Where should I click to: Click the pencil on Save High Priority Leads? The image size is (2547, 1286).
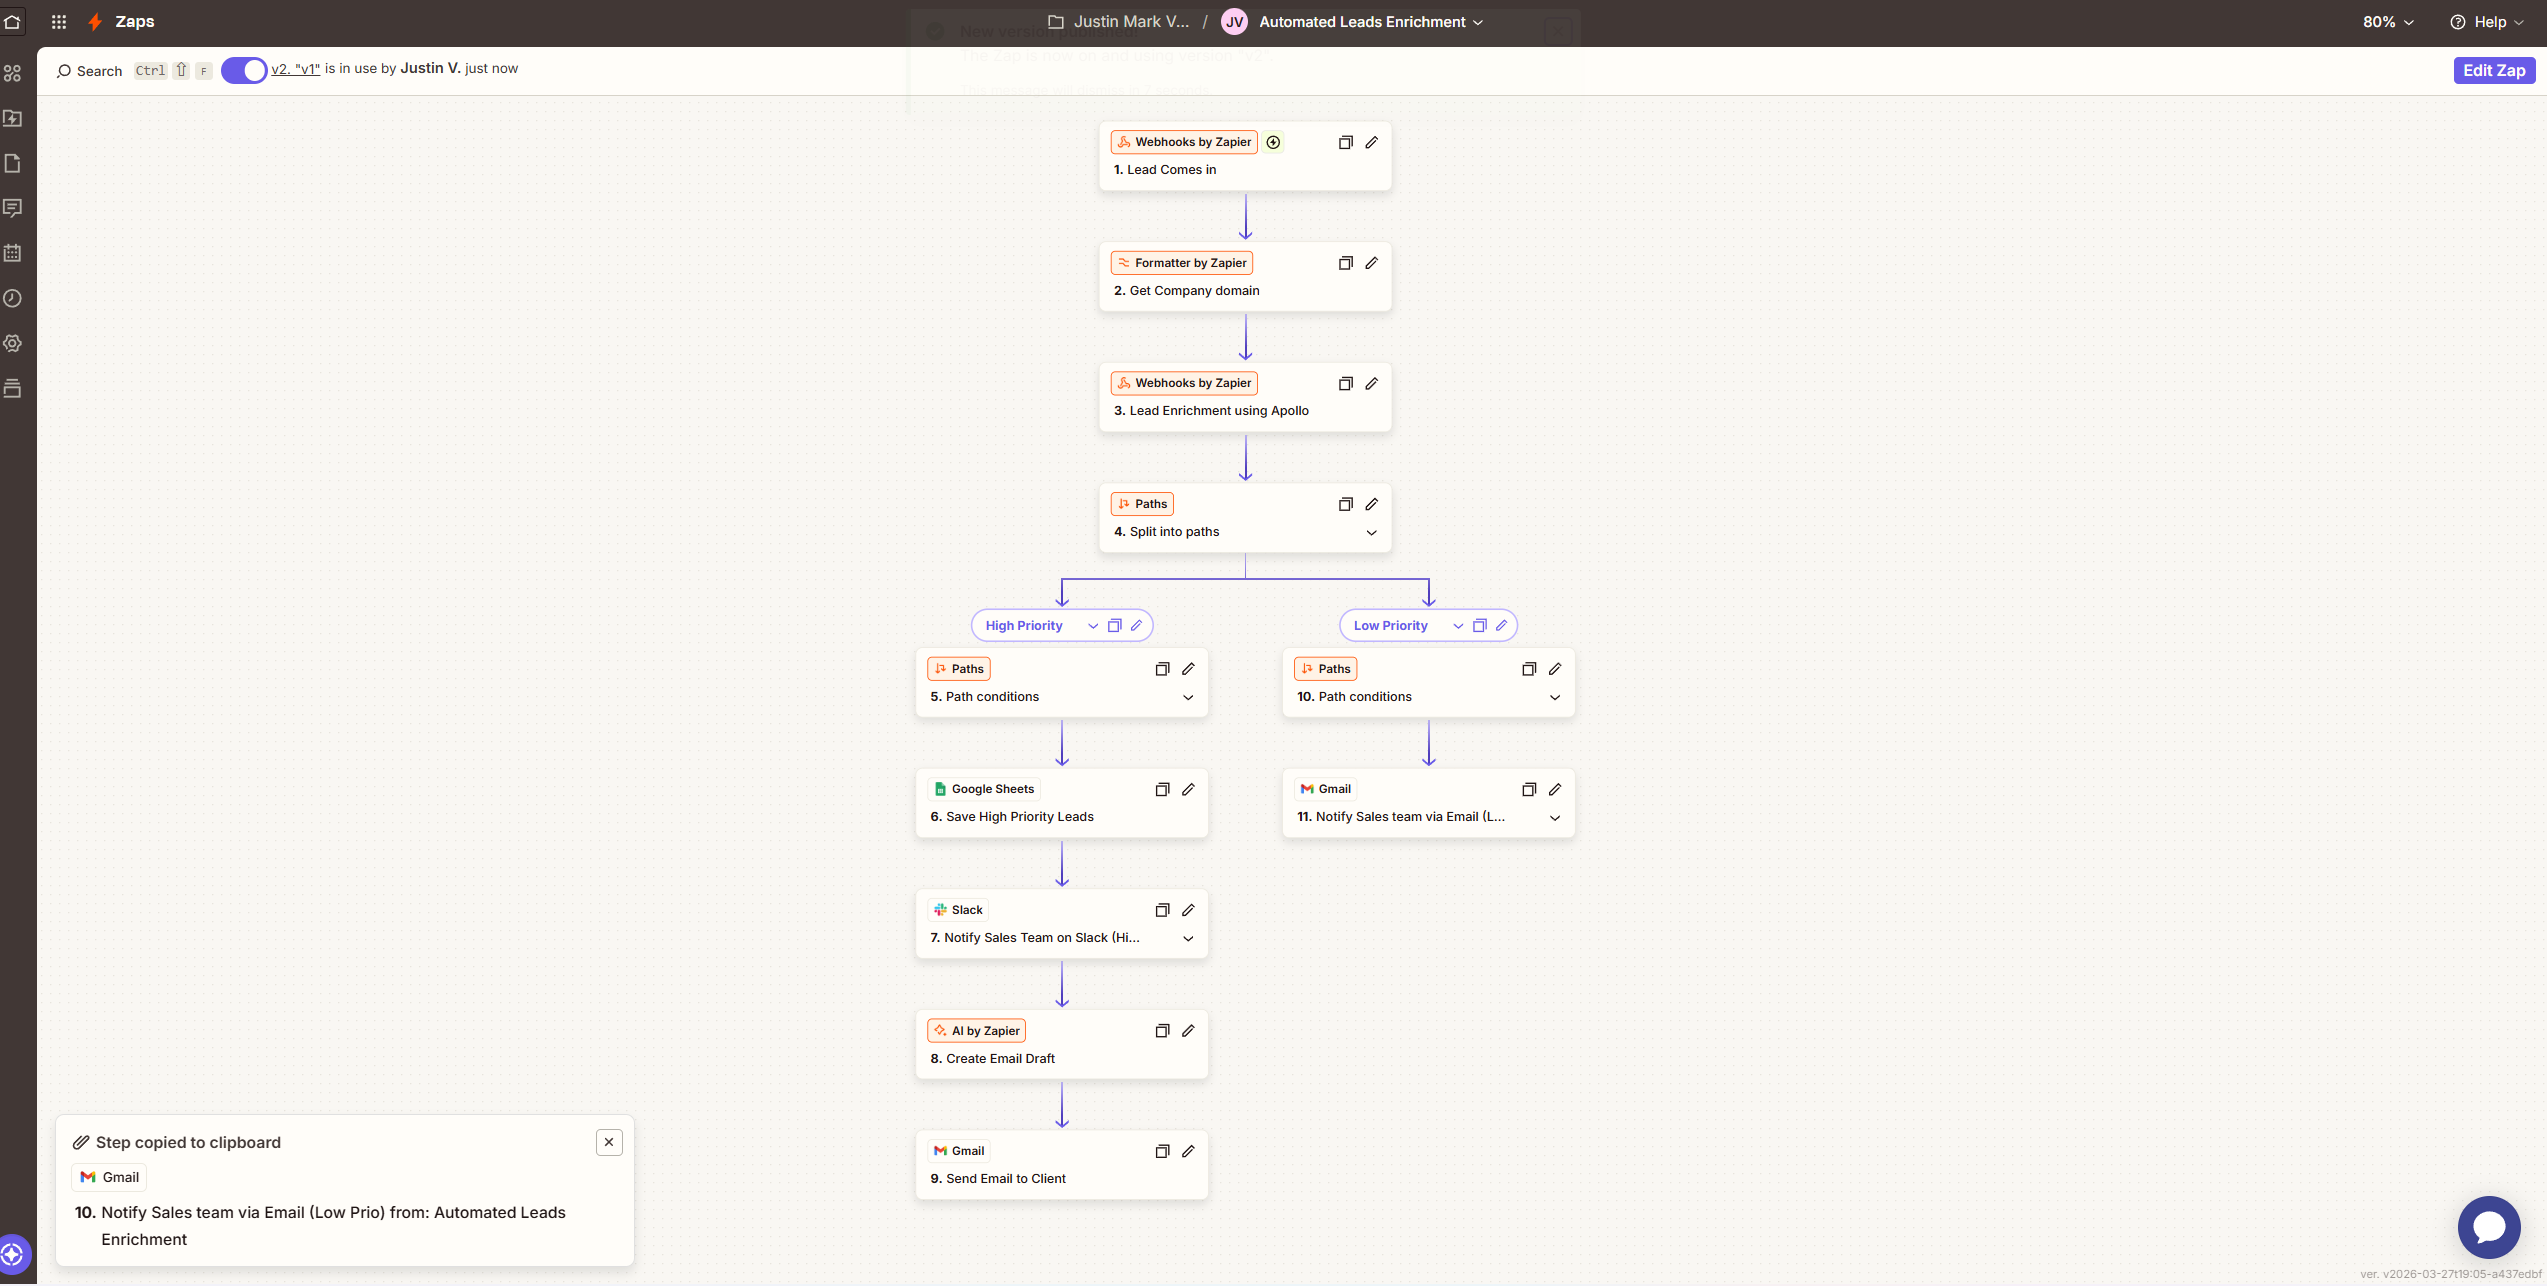(x=1188, y=789)
